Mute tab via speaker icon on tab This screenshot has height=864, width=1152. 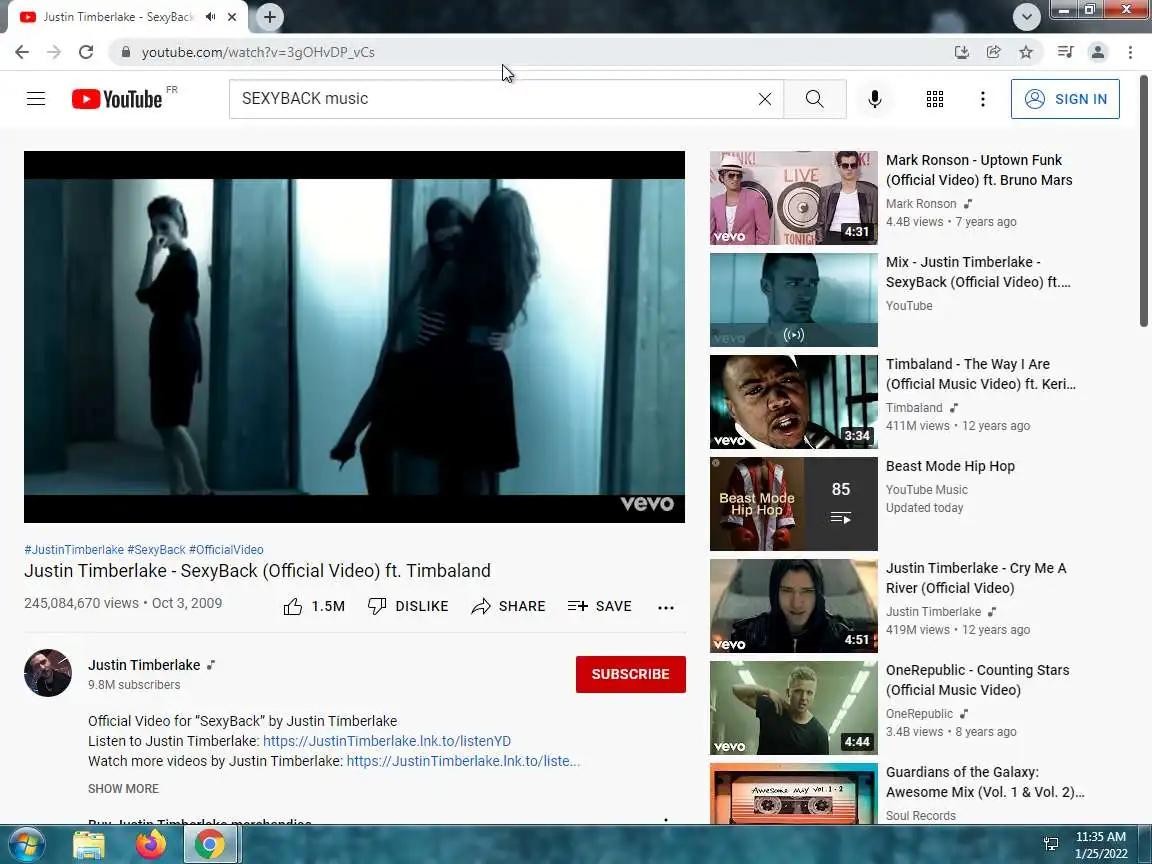click(x=211, y=16)
